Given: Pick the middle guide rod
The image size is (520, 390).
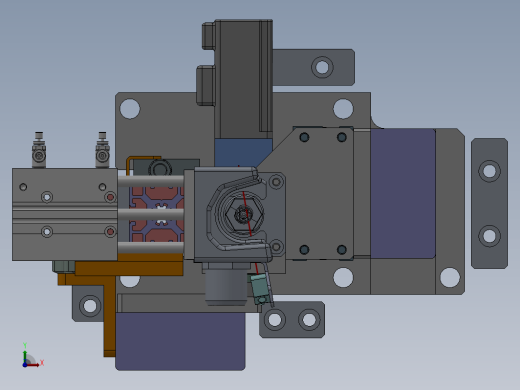Looking at the screenshot, I should coord(151,214).
